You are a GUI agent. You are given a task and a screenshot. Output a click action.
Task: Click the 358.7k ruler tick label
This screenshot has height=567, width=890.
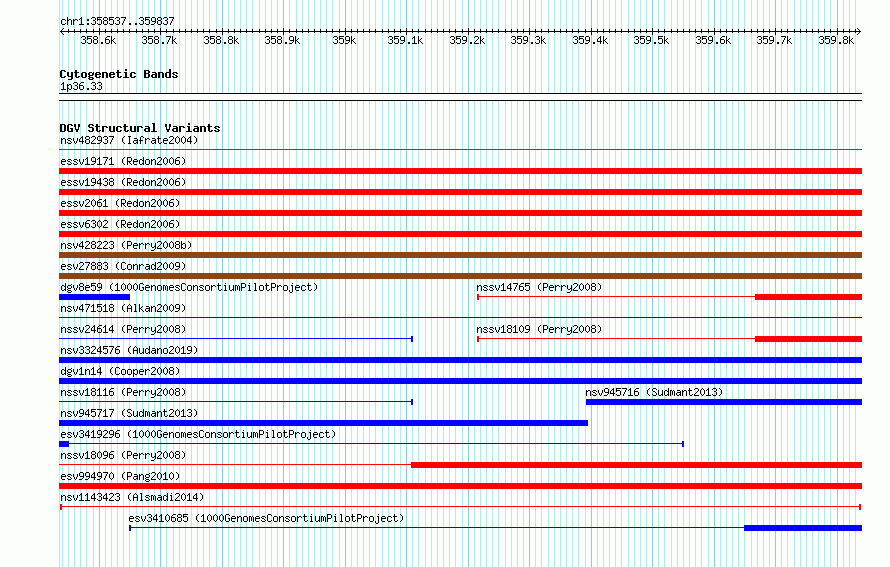(x=159, y=40)
